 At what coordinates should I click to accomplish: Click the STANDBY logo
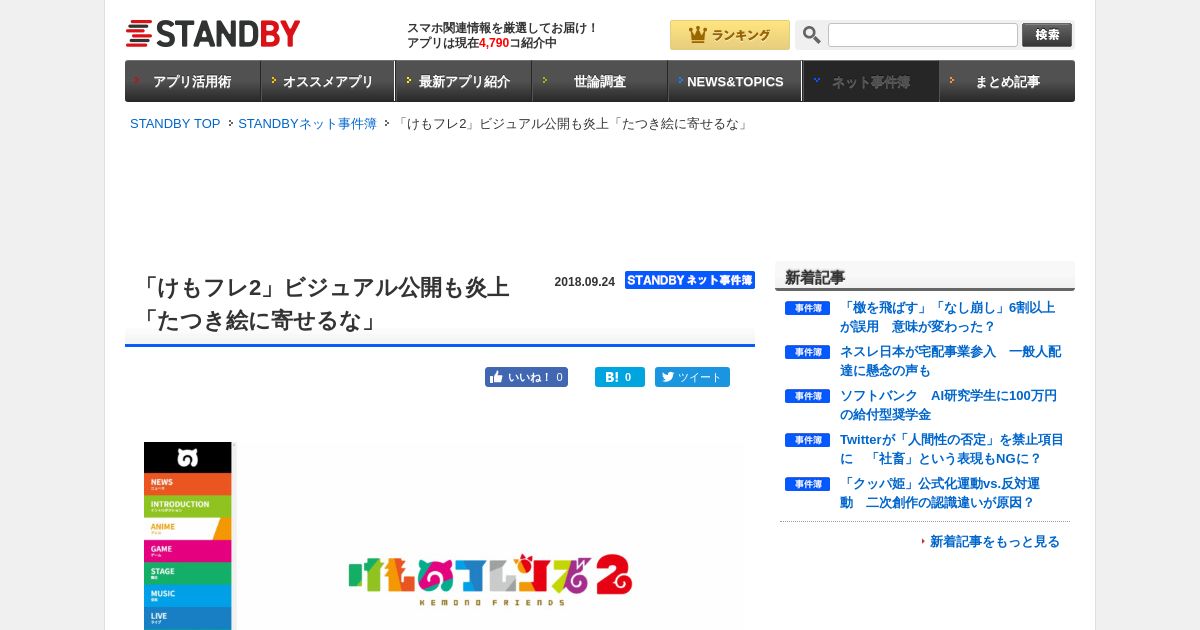(x=212, y=34)
